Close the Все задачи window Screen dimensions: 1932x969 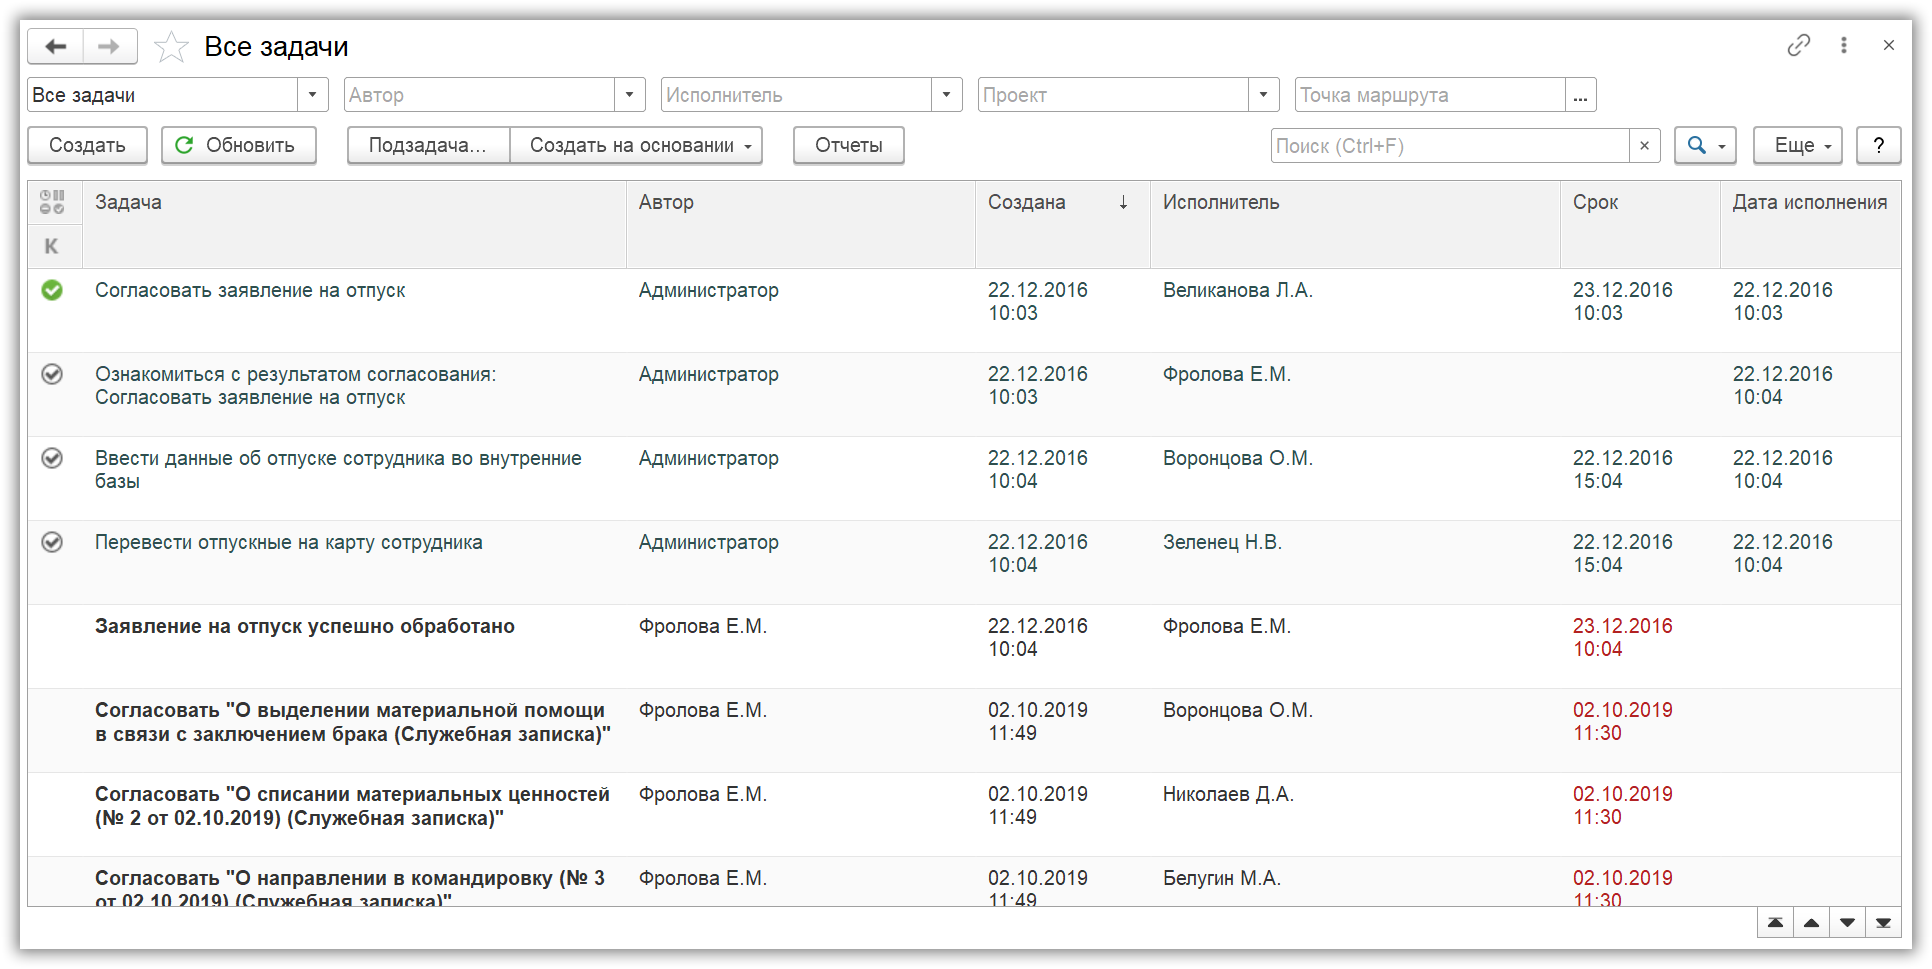tap(1888, 45)
